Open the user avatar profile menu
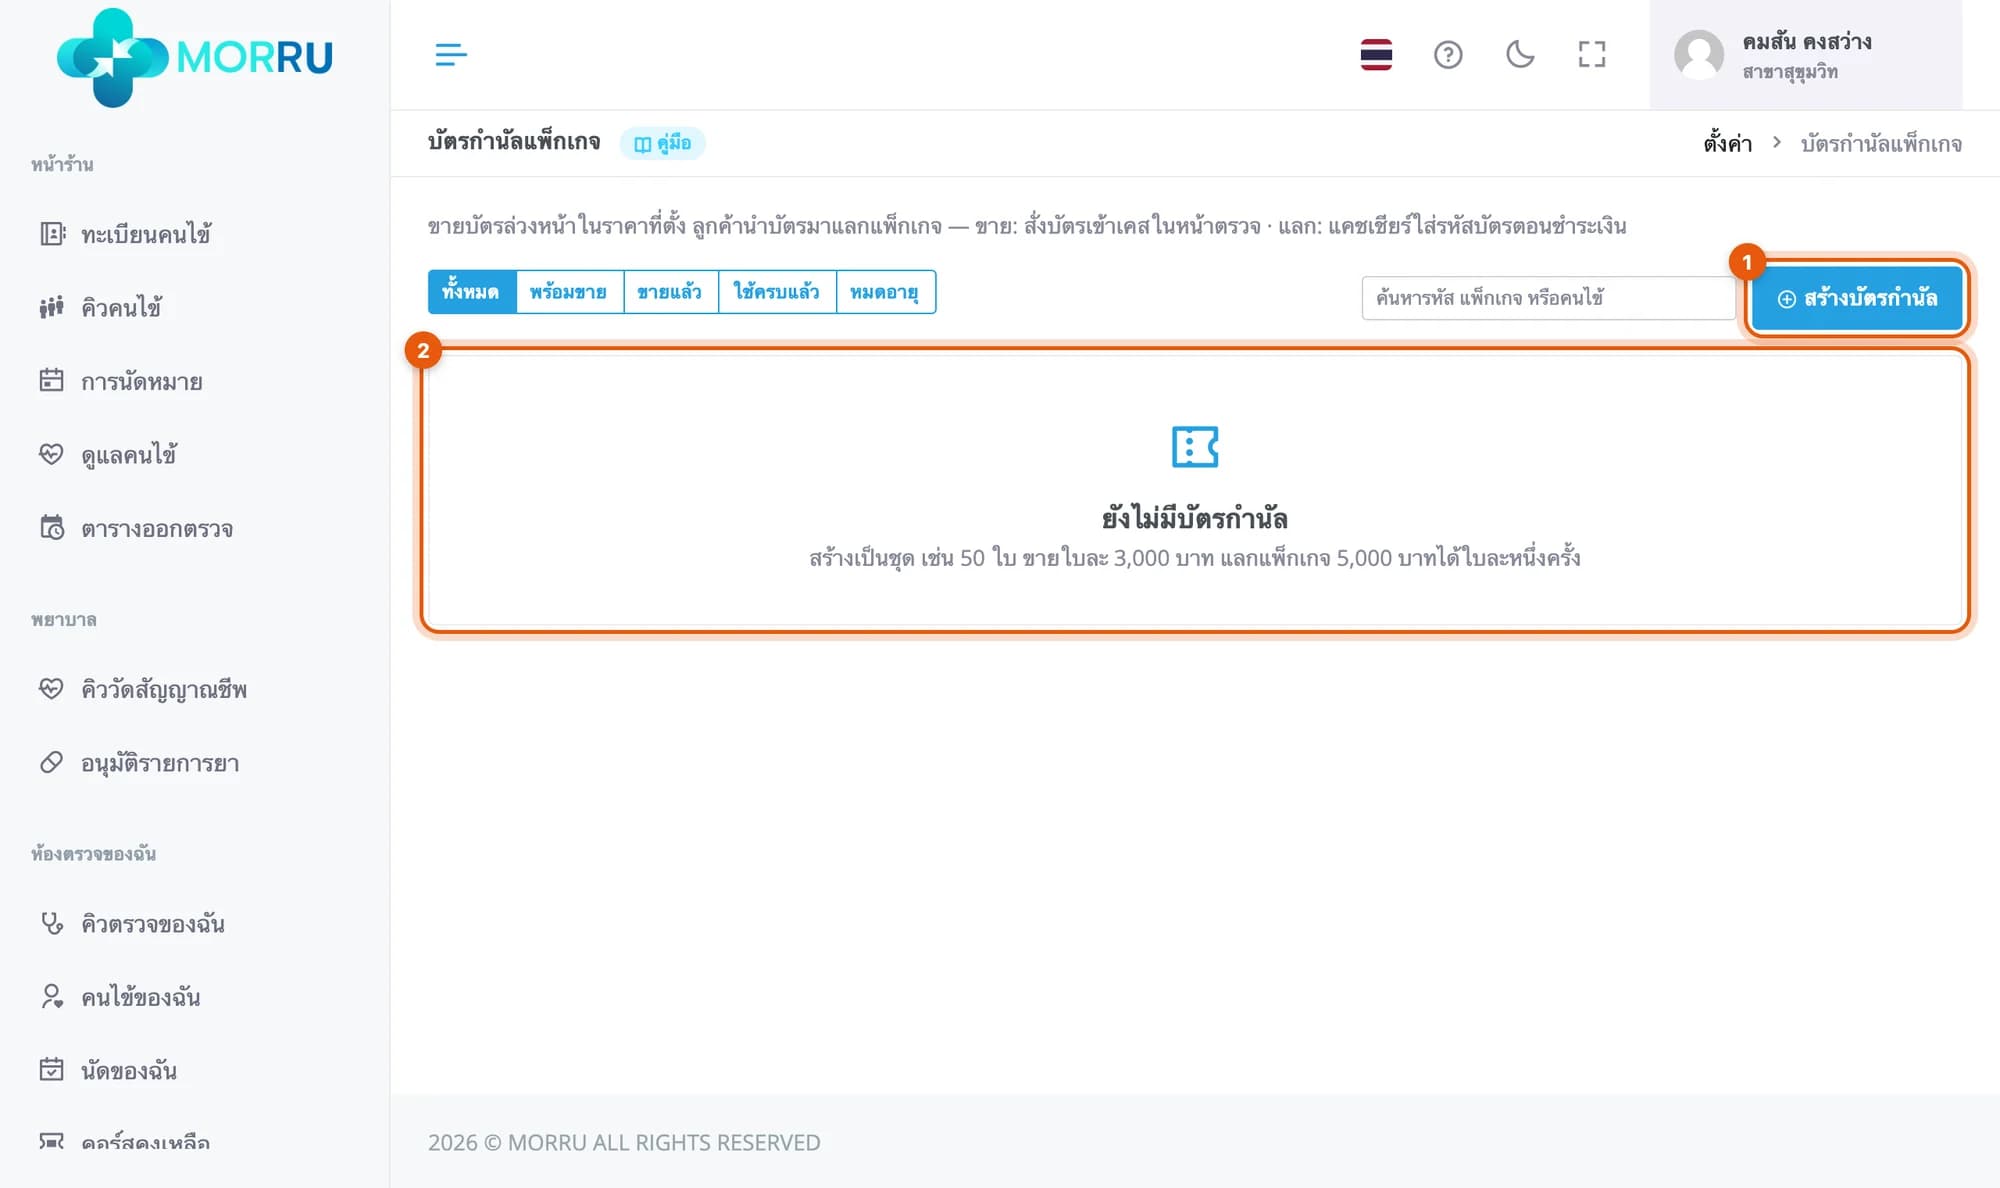This screenshot has width=2000, height=1188. (1699, 55)
